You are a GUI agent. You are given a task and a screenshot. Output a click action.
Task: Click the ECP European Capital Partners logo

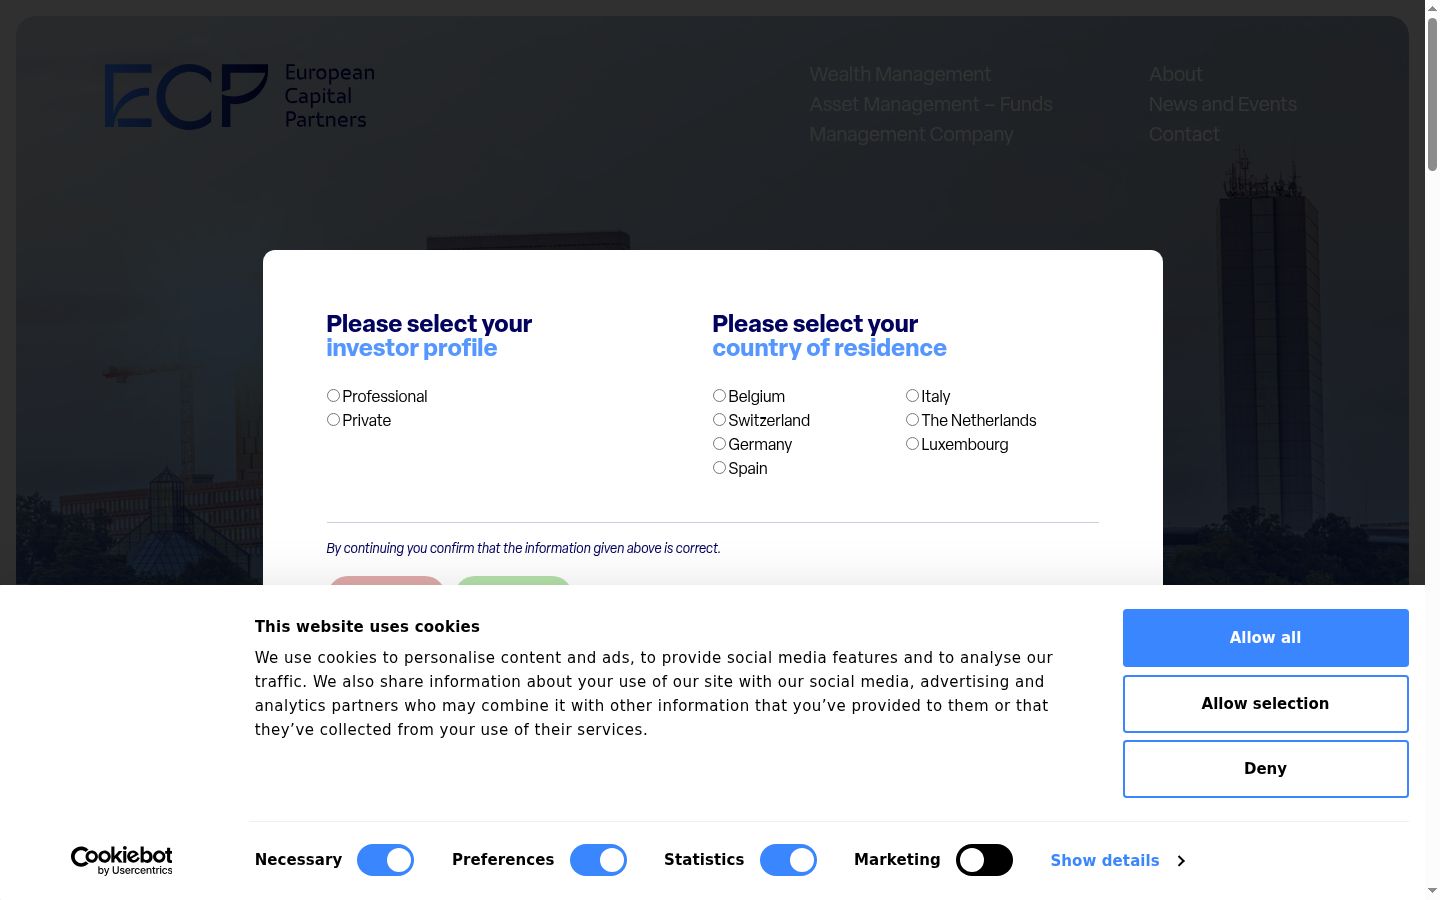click(x=240, y=96)
